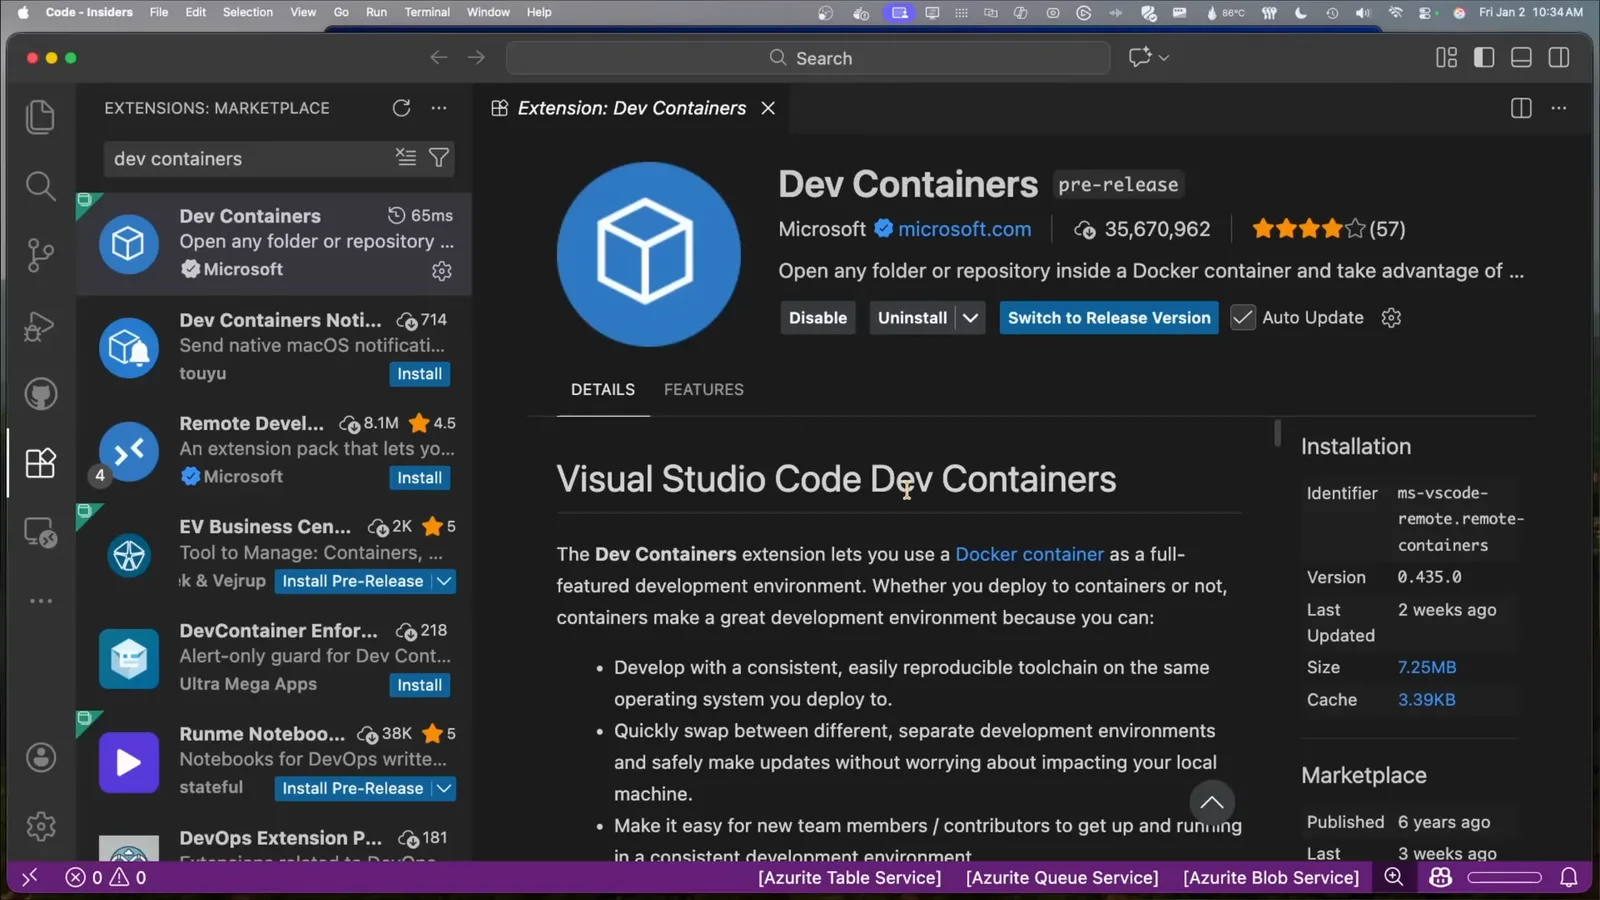Click the remote window indicator in status bar
1600x900 pixels.
click(29, 877)
